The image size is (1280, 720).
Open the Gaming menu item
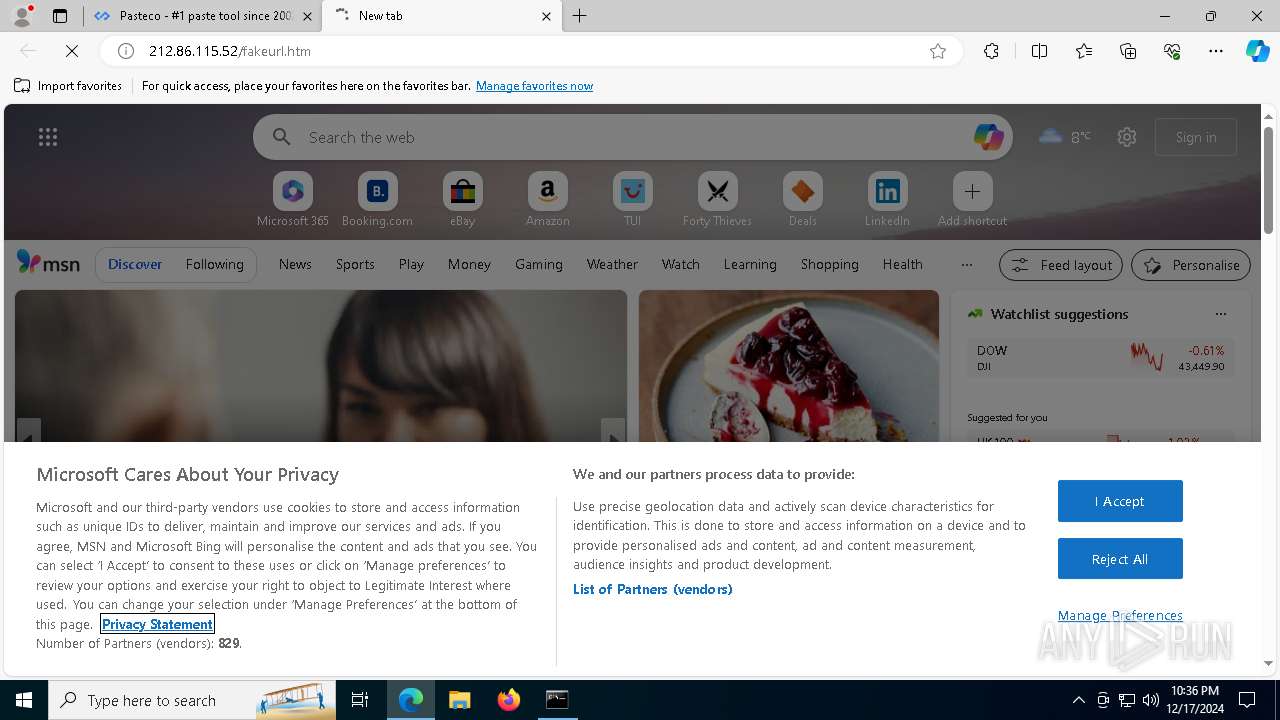(539, 264)
